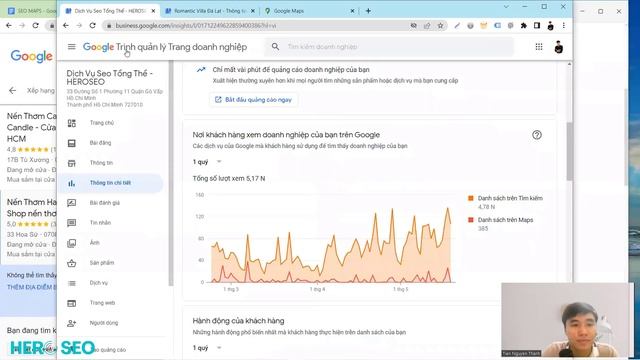Open the Chrome extensions puzzle icon
Image resolution: width=640 pixels, height=360 pixels.
pyautogui.click(x=524, y=25)
